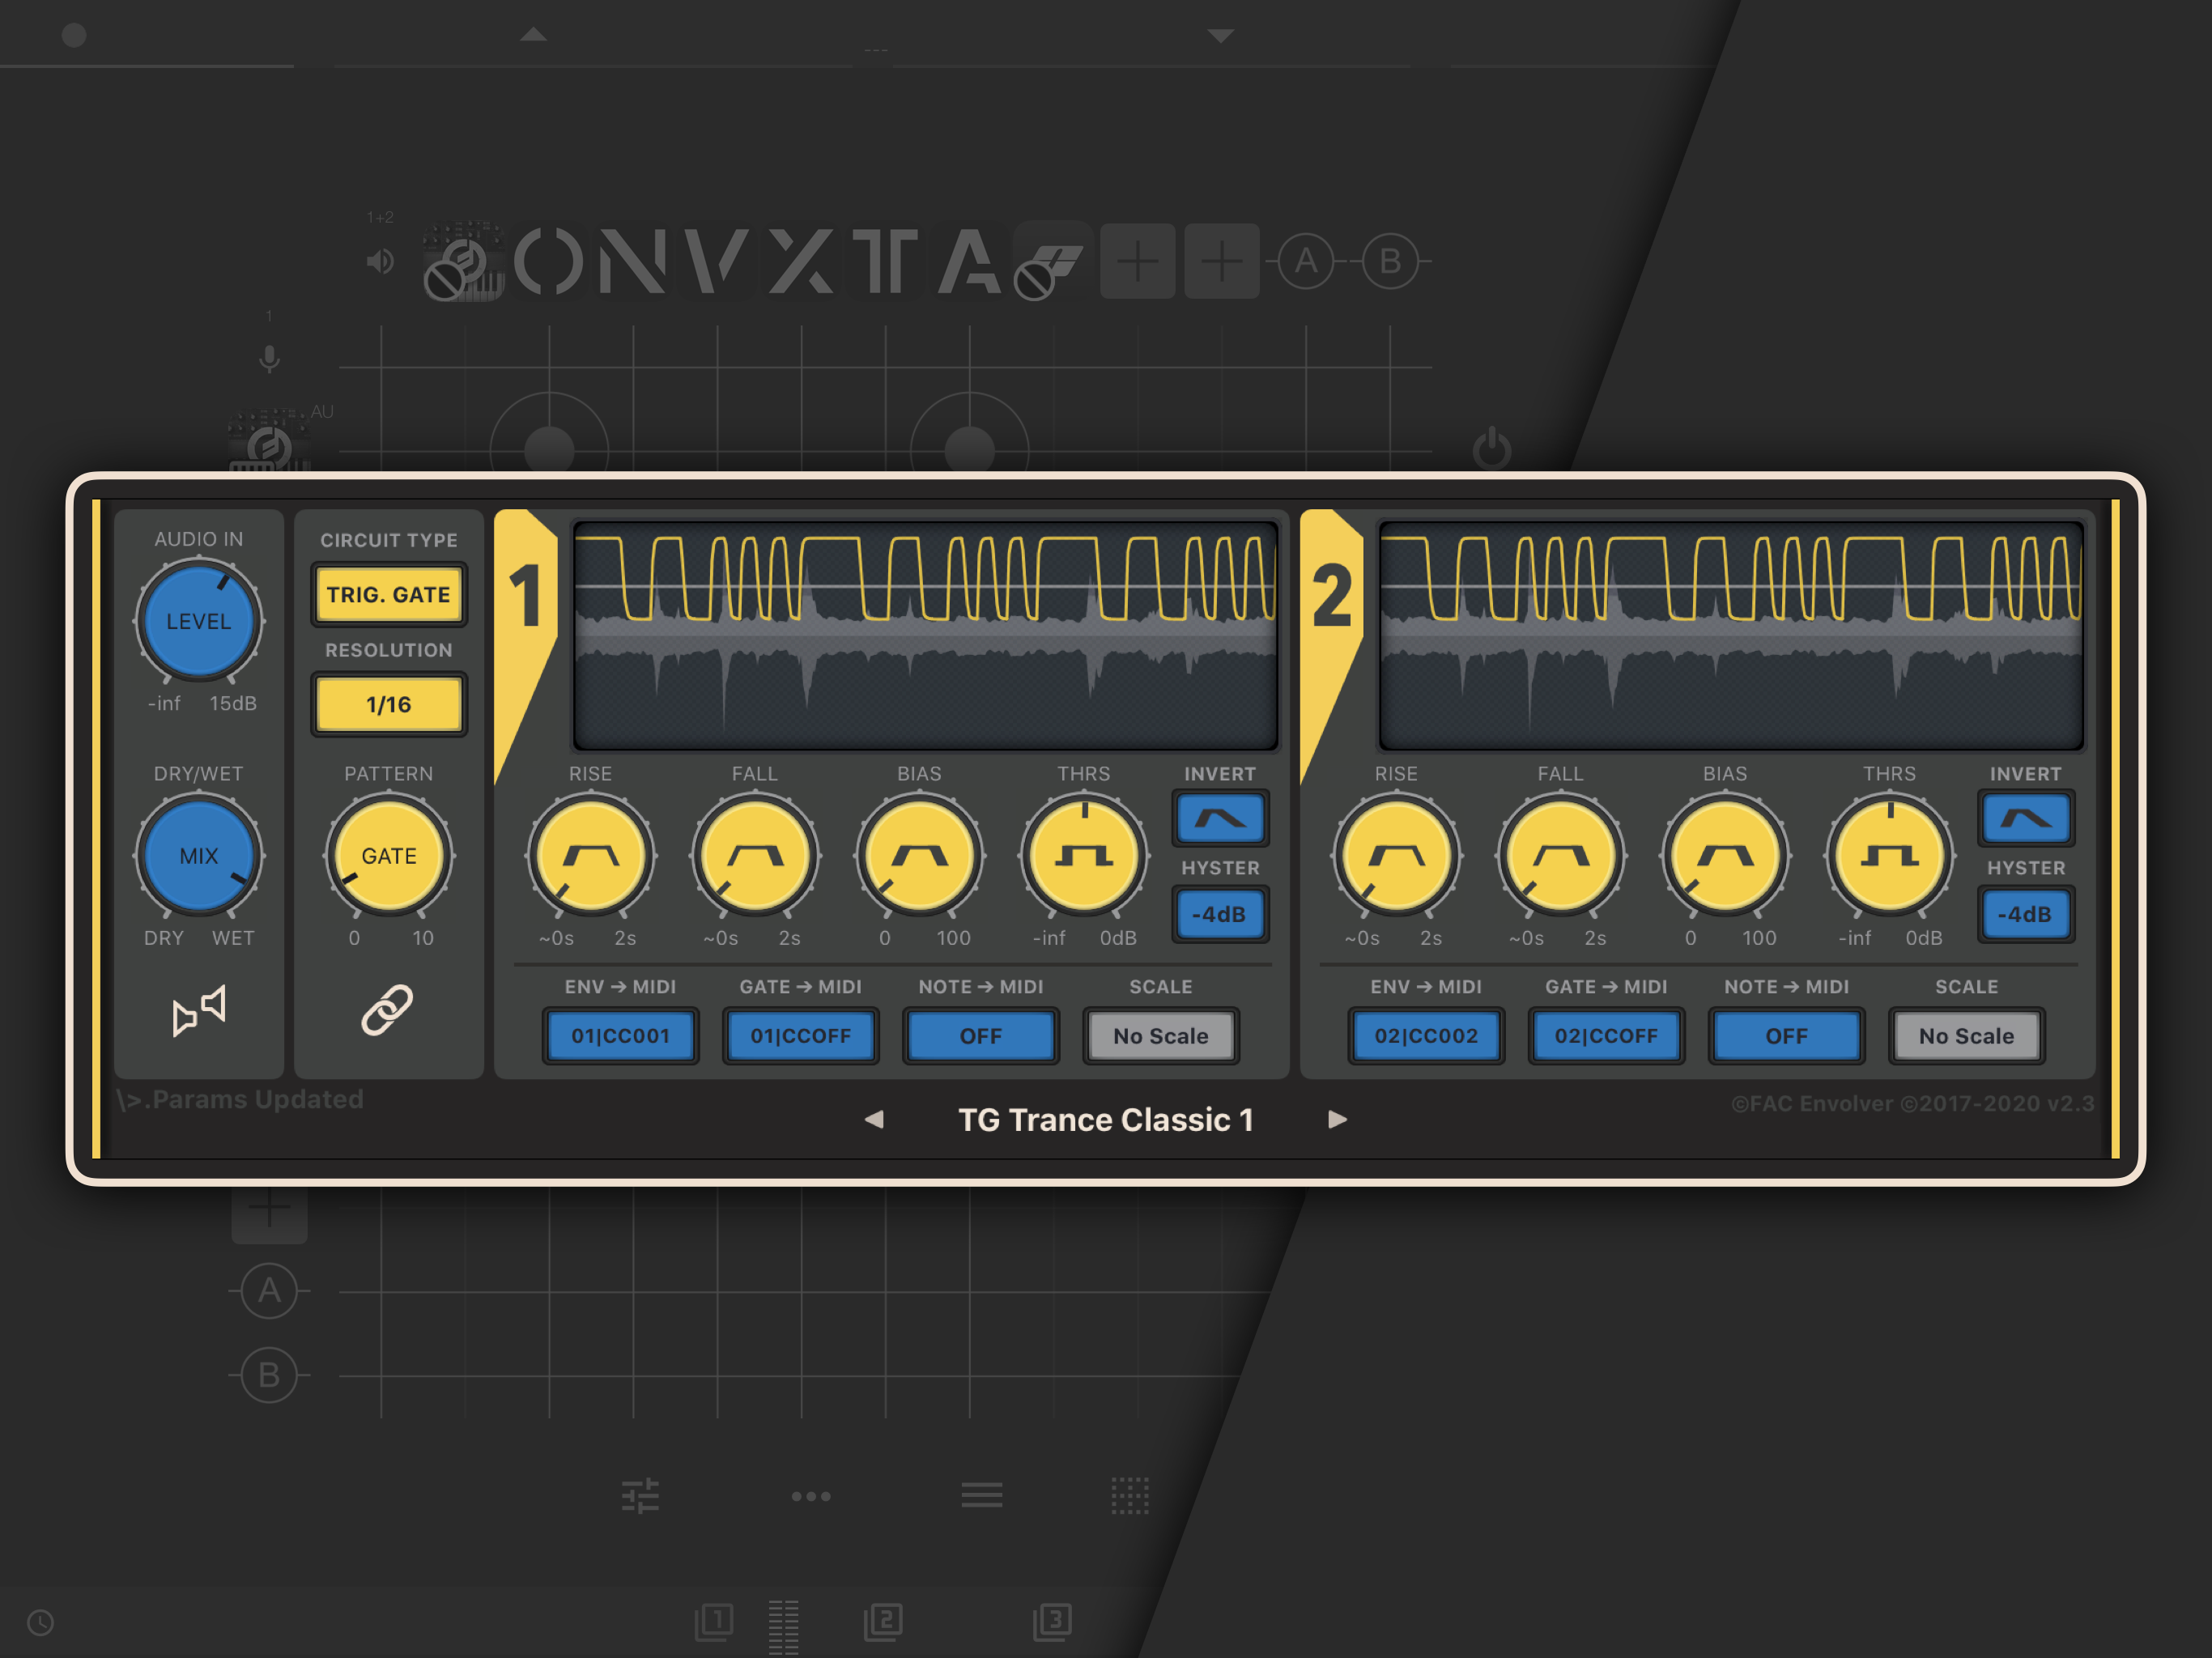This screenshot has width=2212, height=1658.
Task: Click the envelope 1 waveform display
Action: 925,635
